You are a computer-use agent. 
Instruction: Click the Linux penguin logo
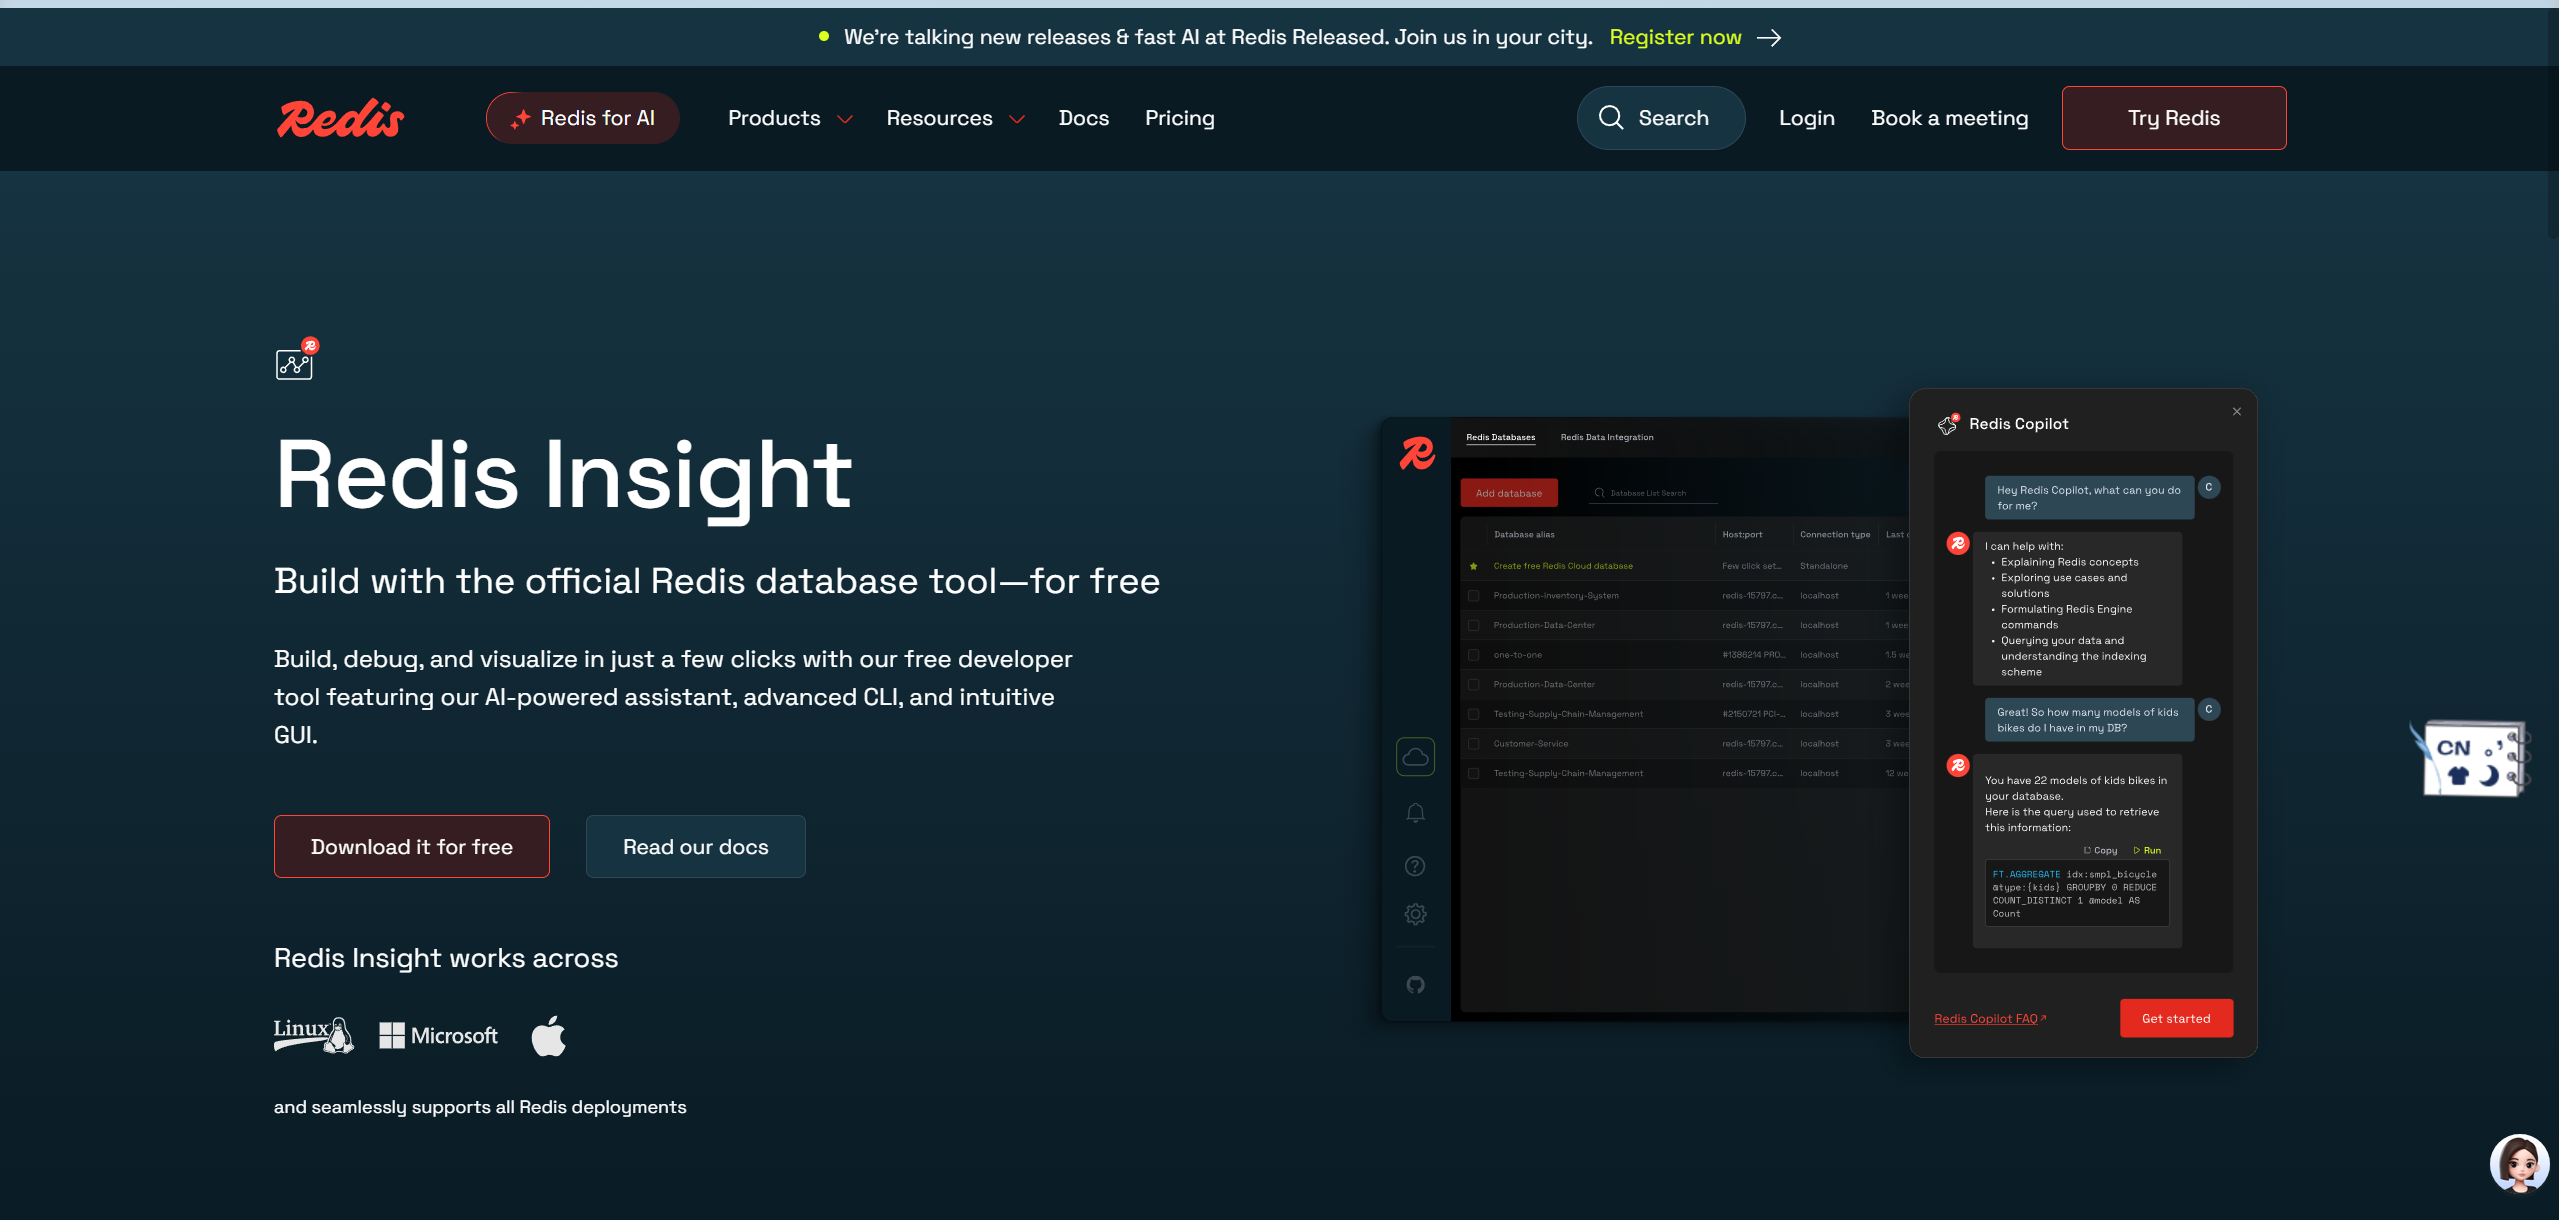point(313,1035)
